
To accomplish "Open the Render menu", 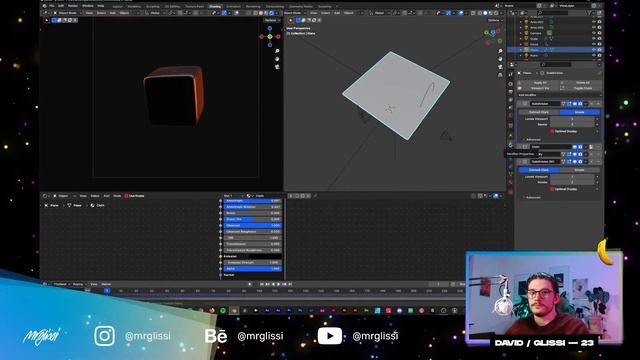I will (x=73, y=6).
